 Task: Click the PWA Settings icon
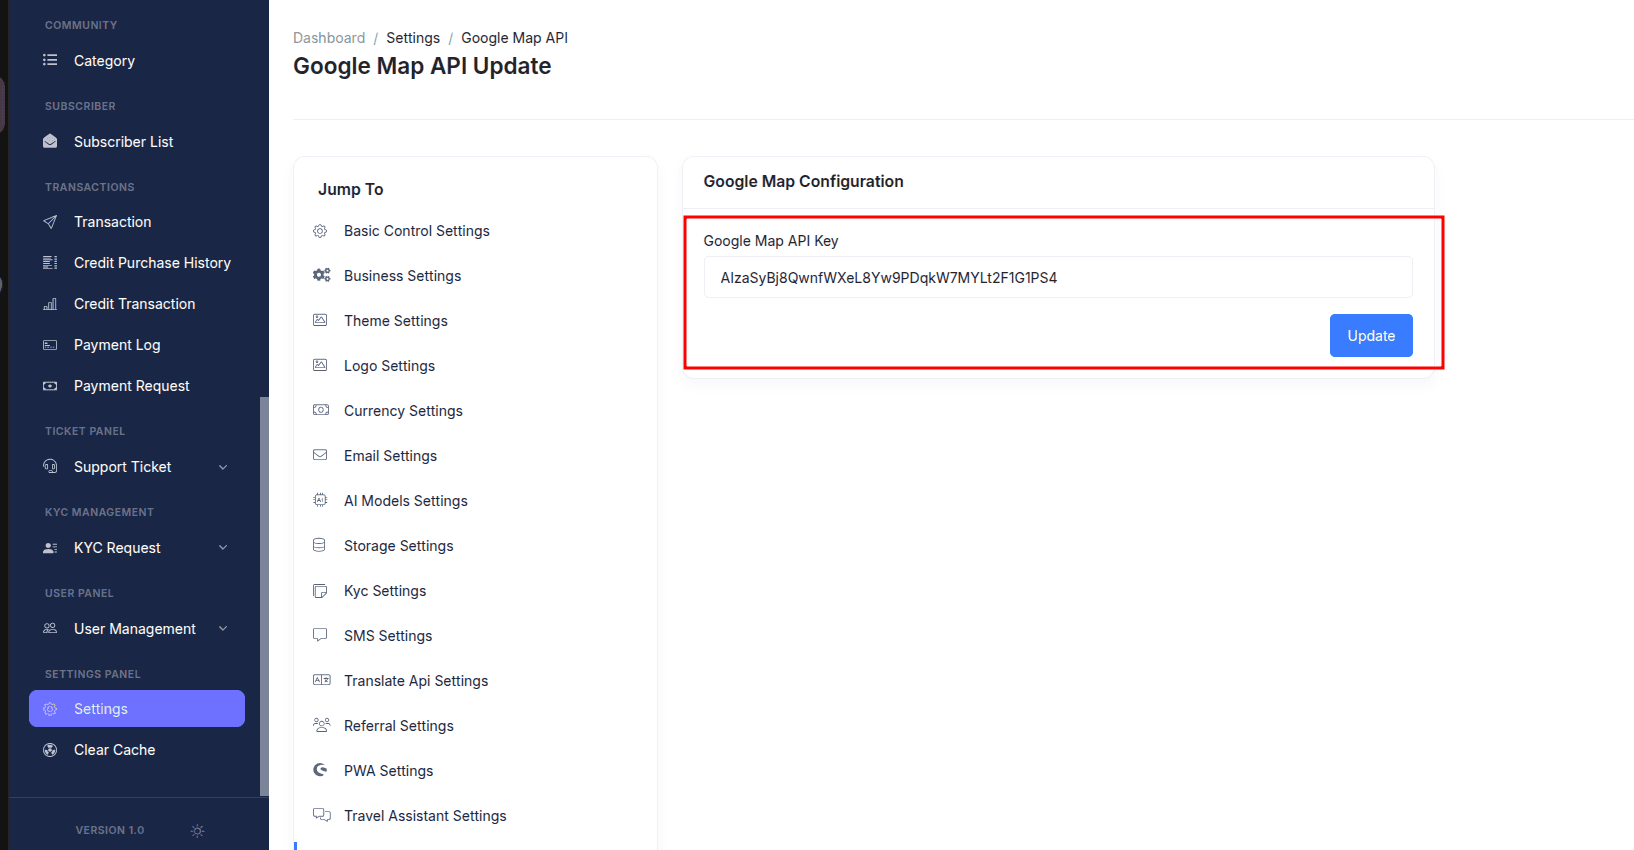coord(320,770)
